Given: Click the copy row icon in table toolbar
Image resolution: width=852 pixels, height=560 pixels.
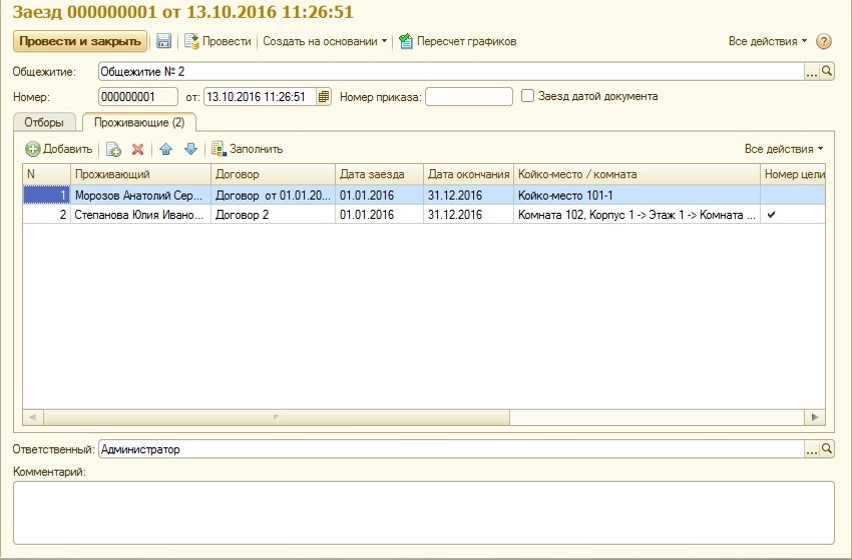Looking at the screenshot, I should pos(113,149).
